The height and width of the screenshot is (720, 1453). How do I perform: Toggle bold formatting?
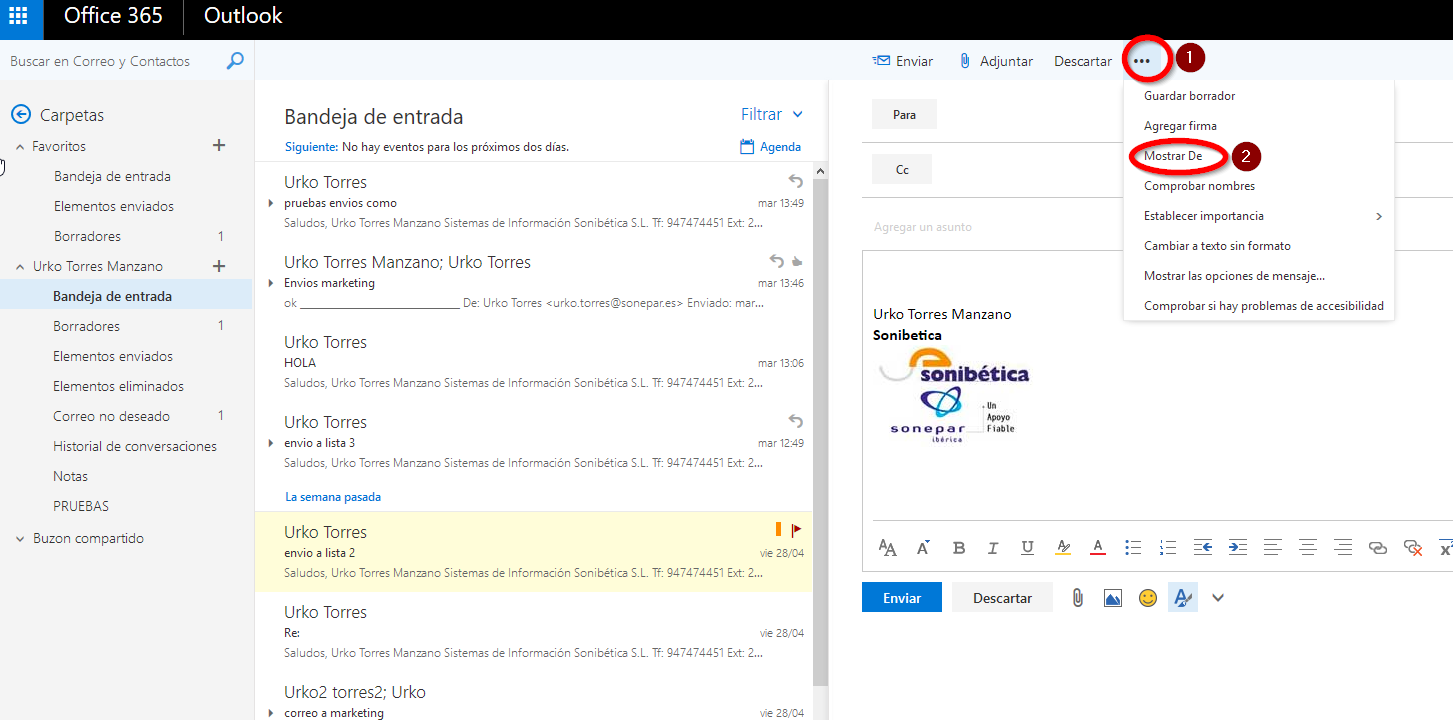(959, 547)
